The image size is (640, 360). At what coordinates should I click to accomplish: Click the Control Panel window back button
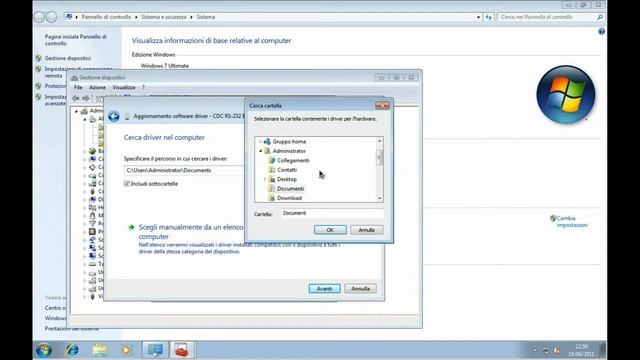[39, 17]
